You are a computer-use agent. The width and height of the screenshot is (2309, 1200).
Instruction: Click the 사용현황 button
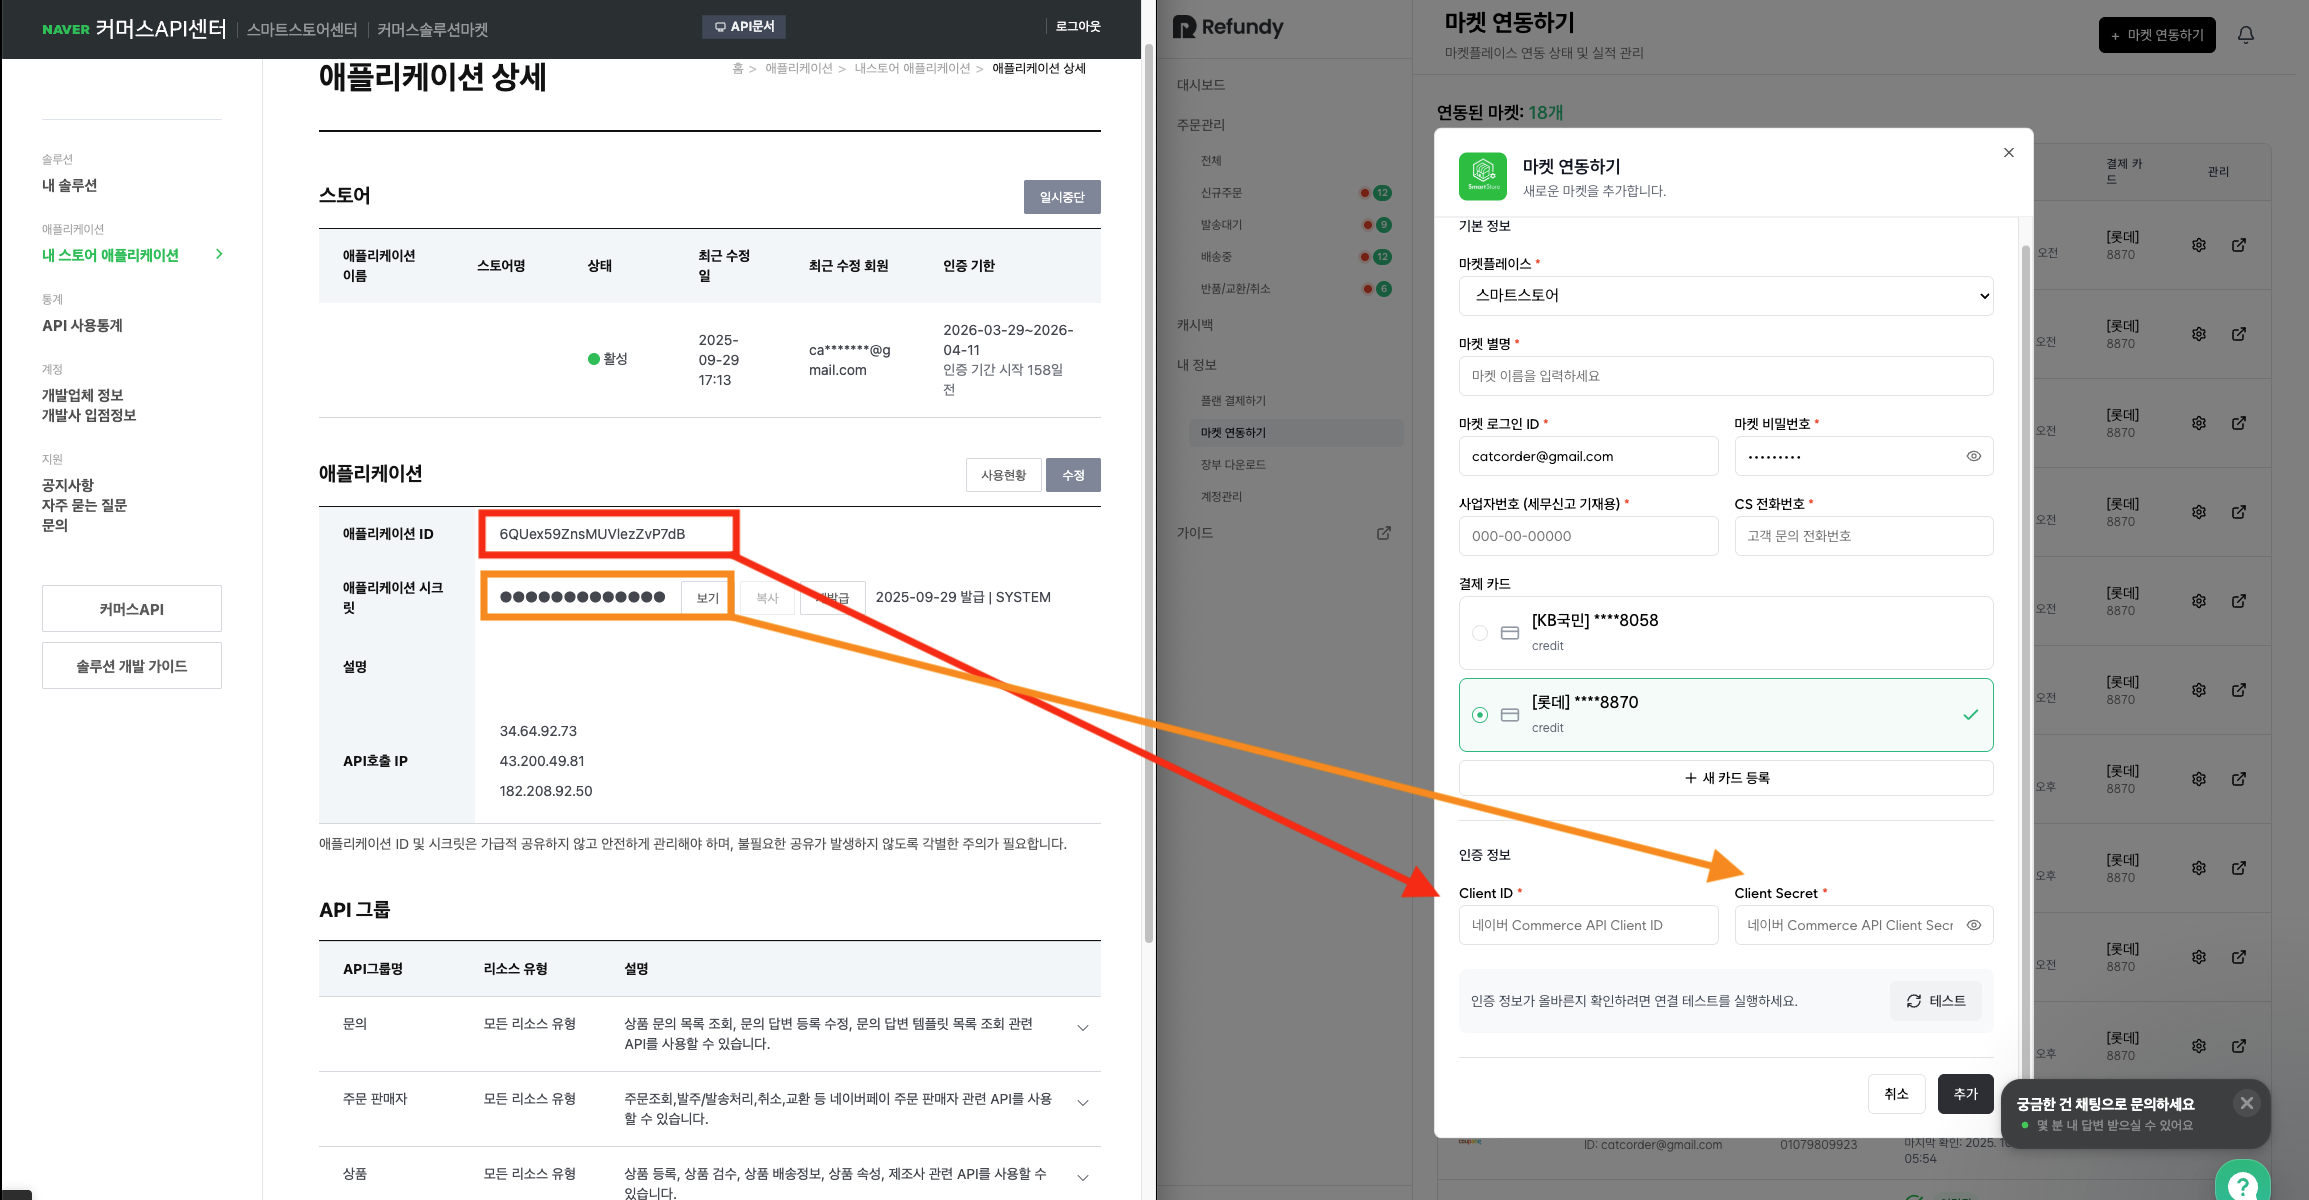tap(1004, 475)
